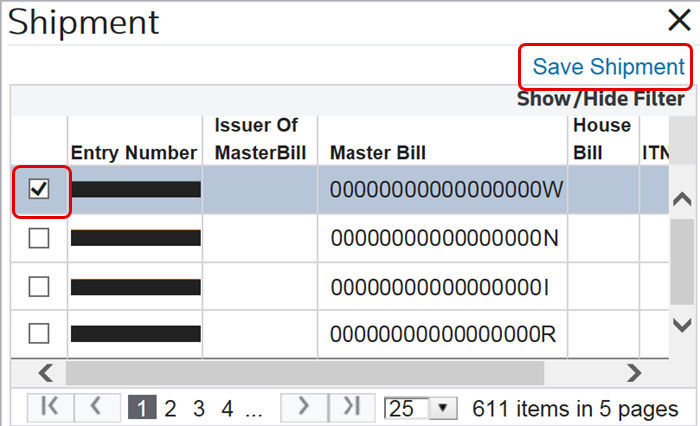Click the vertical scrollbar up arrow
Screen dimensions: 700x426
click(x=682, y=199)
